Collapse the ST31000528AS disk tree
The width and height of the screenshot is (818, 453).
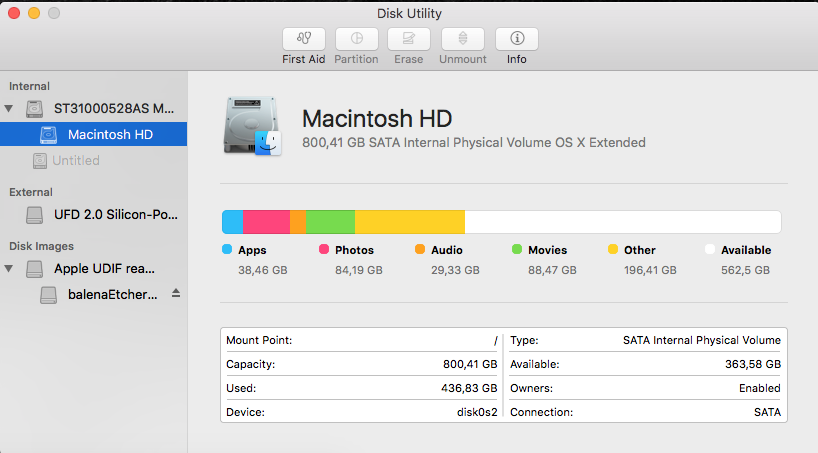(x=10, y=108)
